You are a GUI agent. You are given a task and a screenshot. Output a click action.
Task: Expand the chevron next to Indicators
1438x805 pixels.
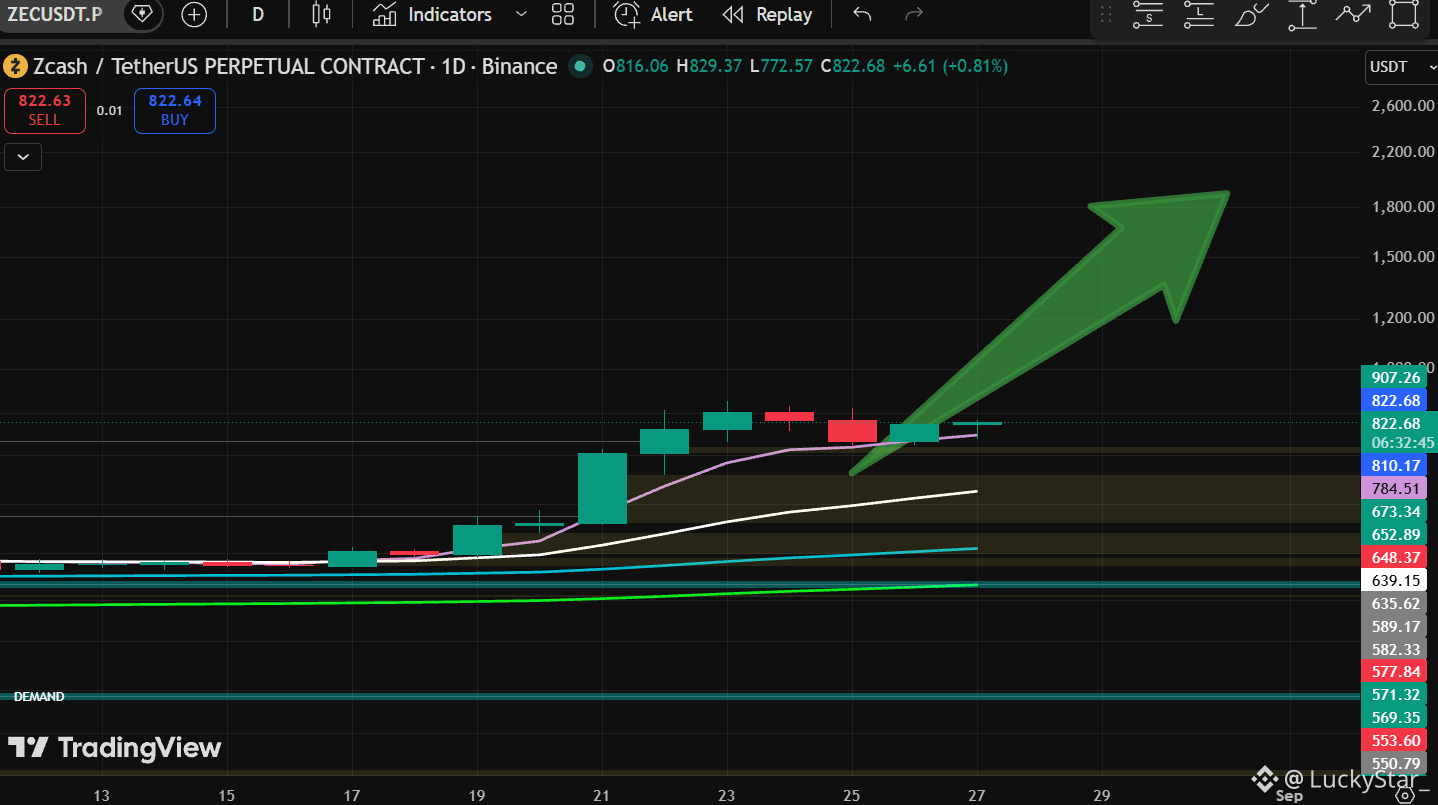pyautogui.click(x=520, y=14)
